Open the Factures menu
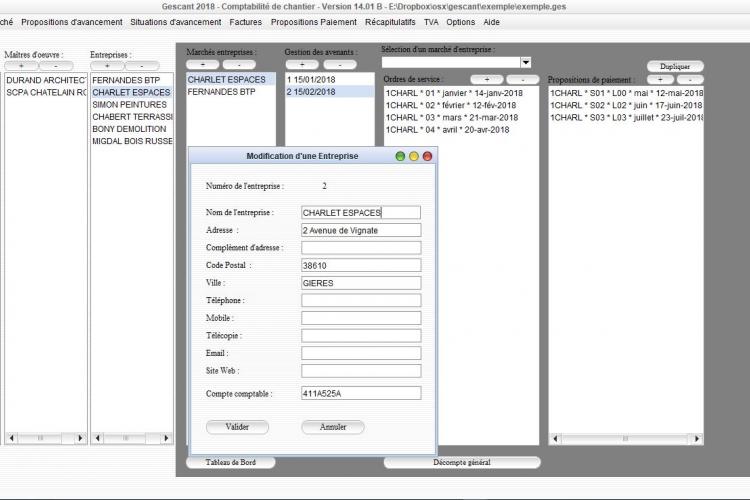The image size is (750, 500). 245,22
